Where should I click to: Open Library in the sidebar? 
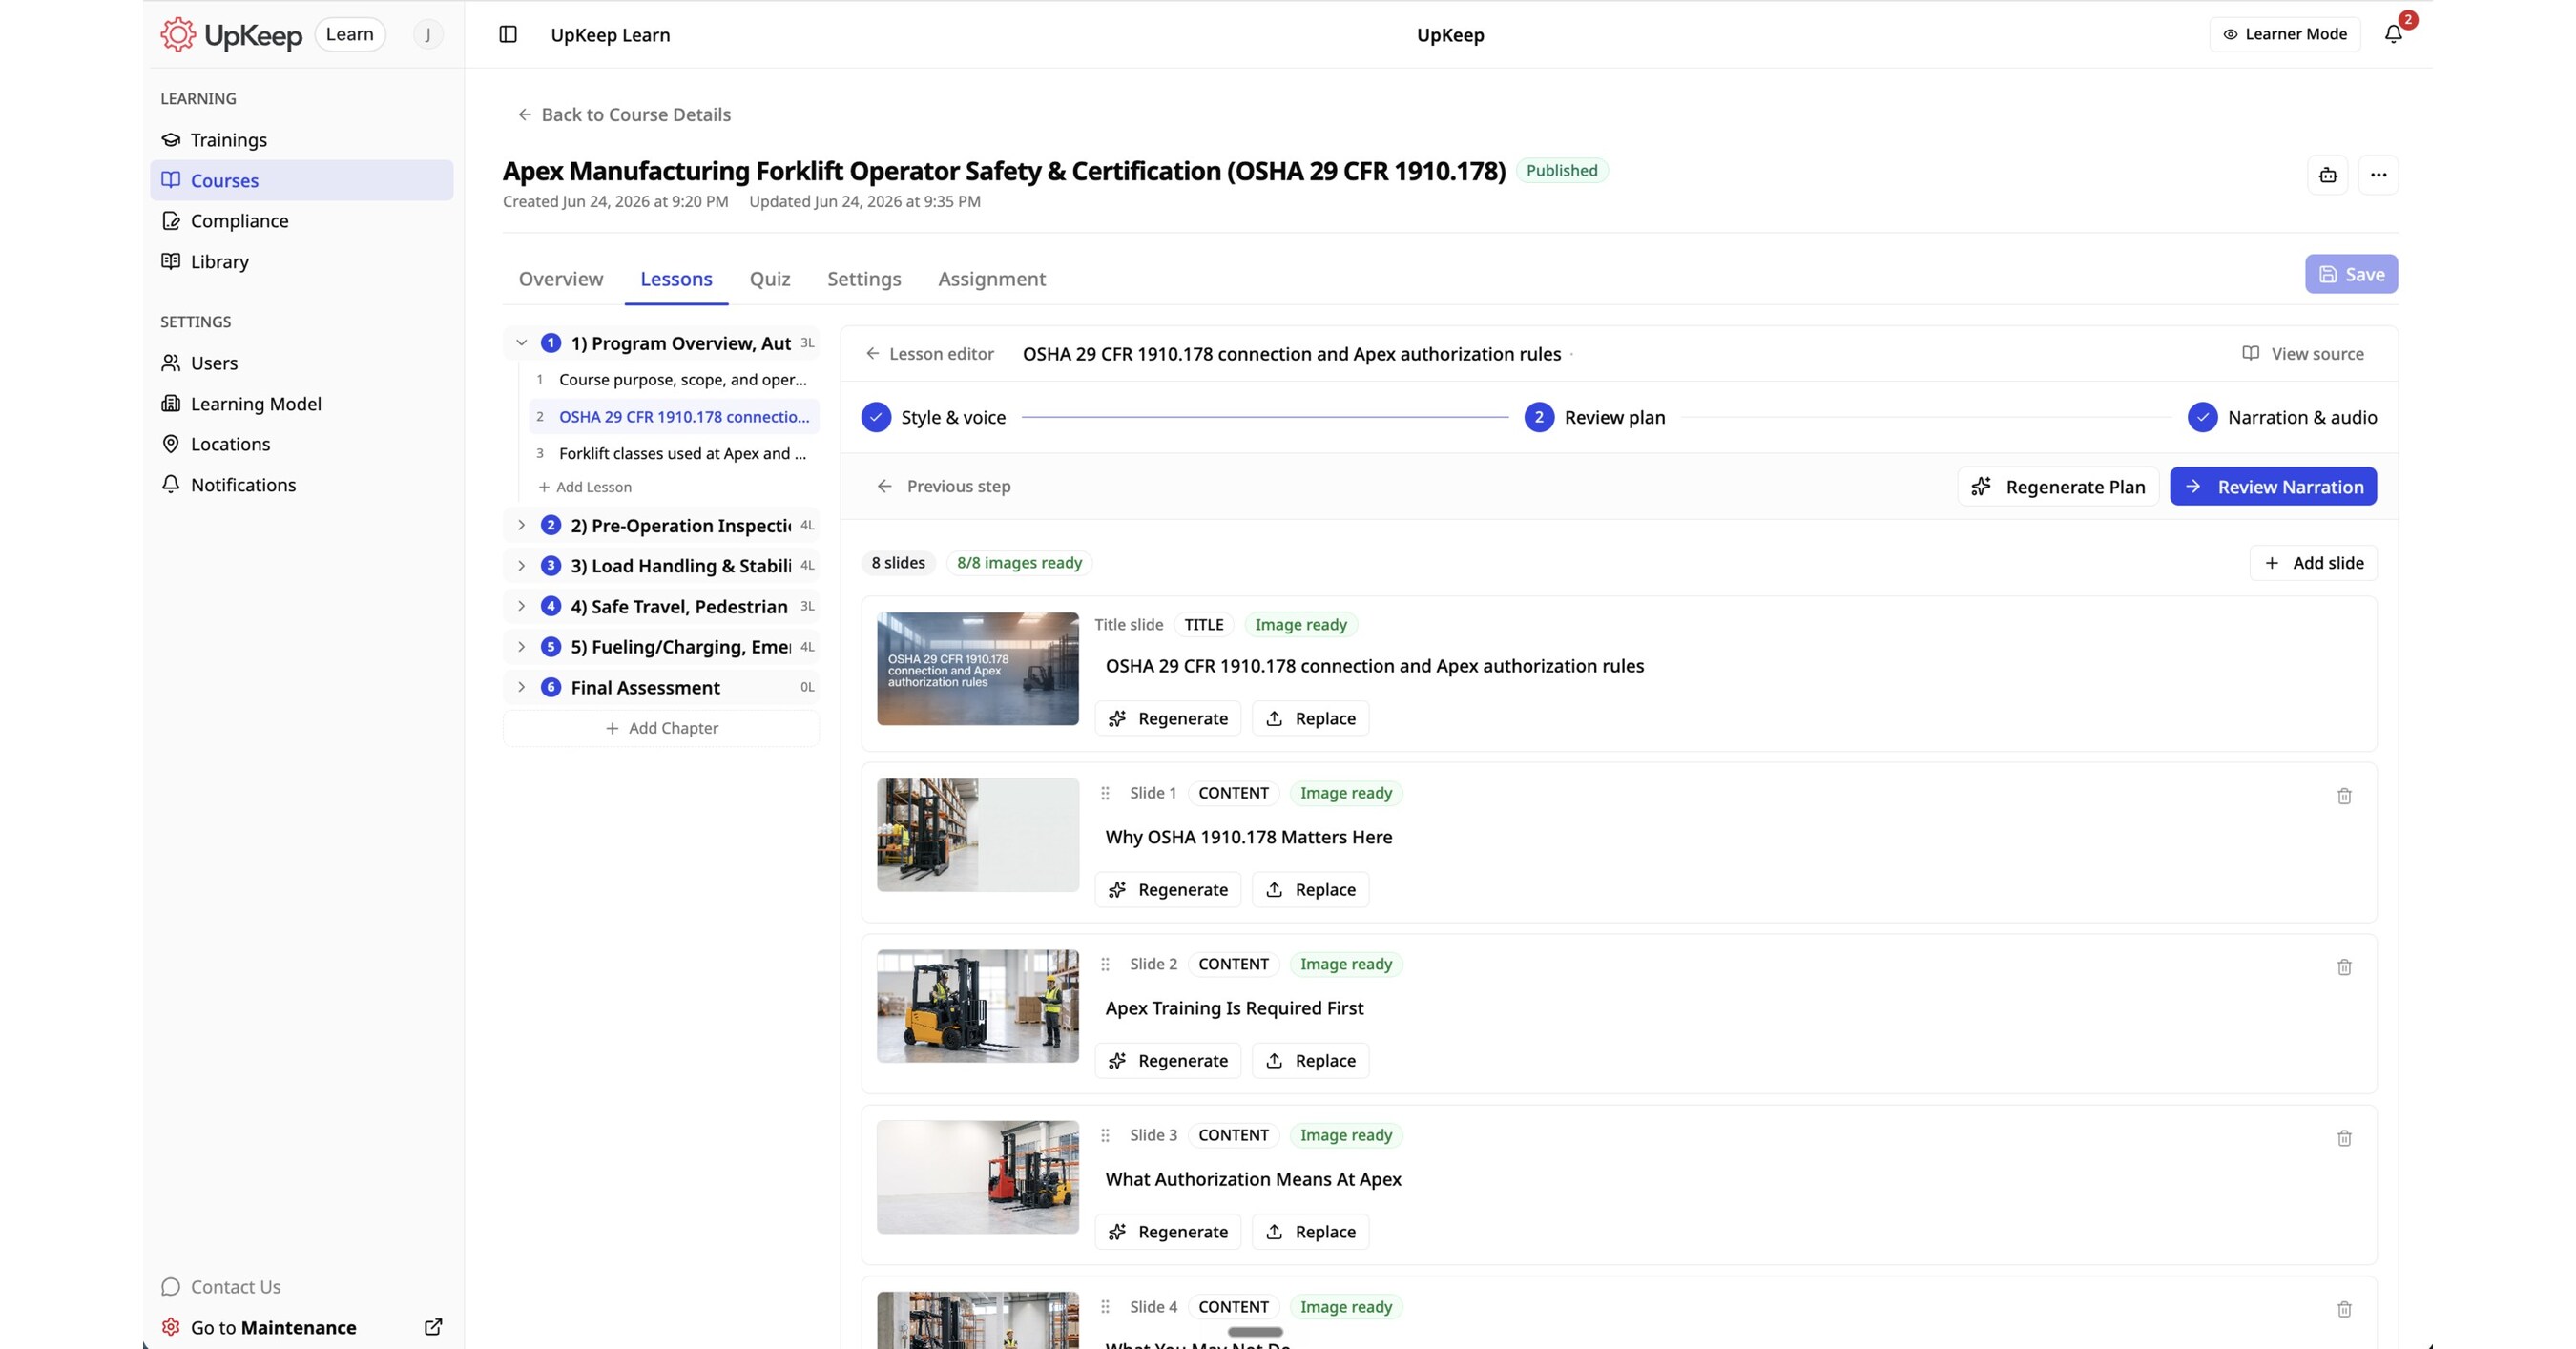point(301,262)
